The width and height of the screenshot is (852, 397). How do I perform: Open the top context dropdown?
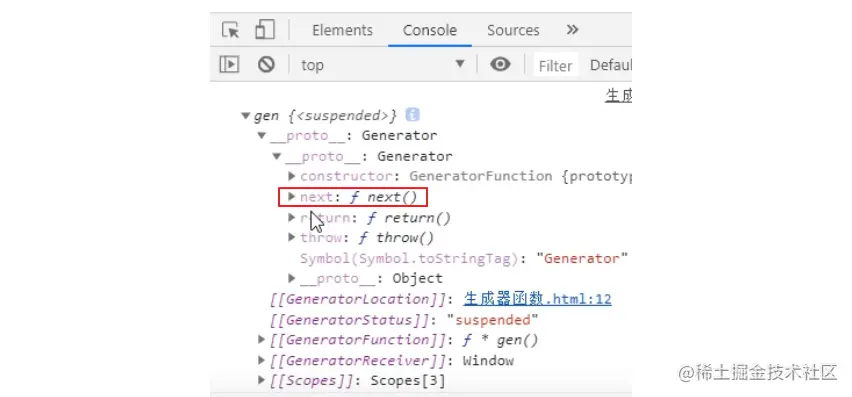(383, 65)
